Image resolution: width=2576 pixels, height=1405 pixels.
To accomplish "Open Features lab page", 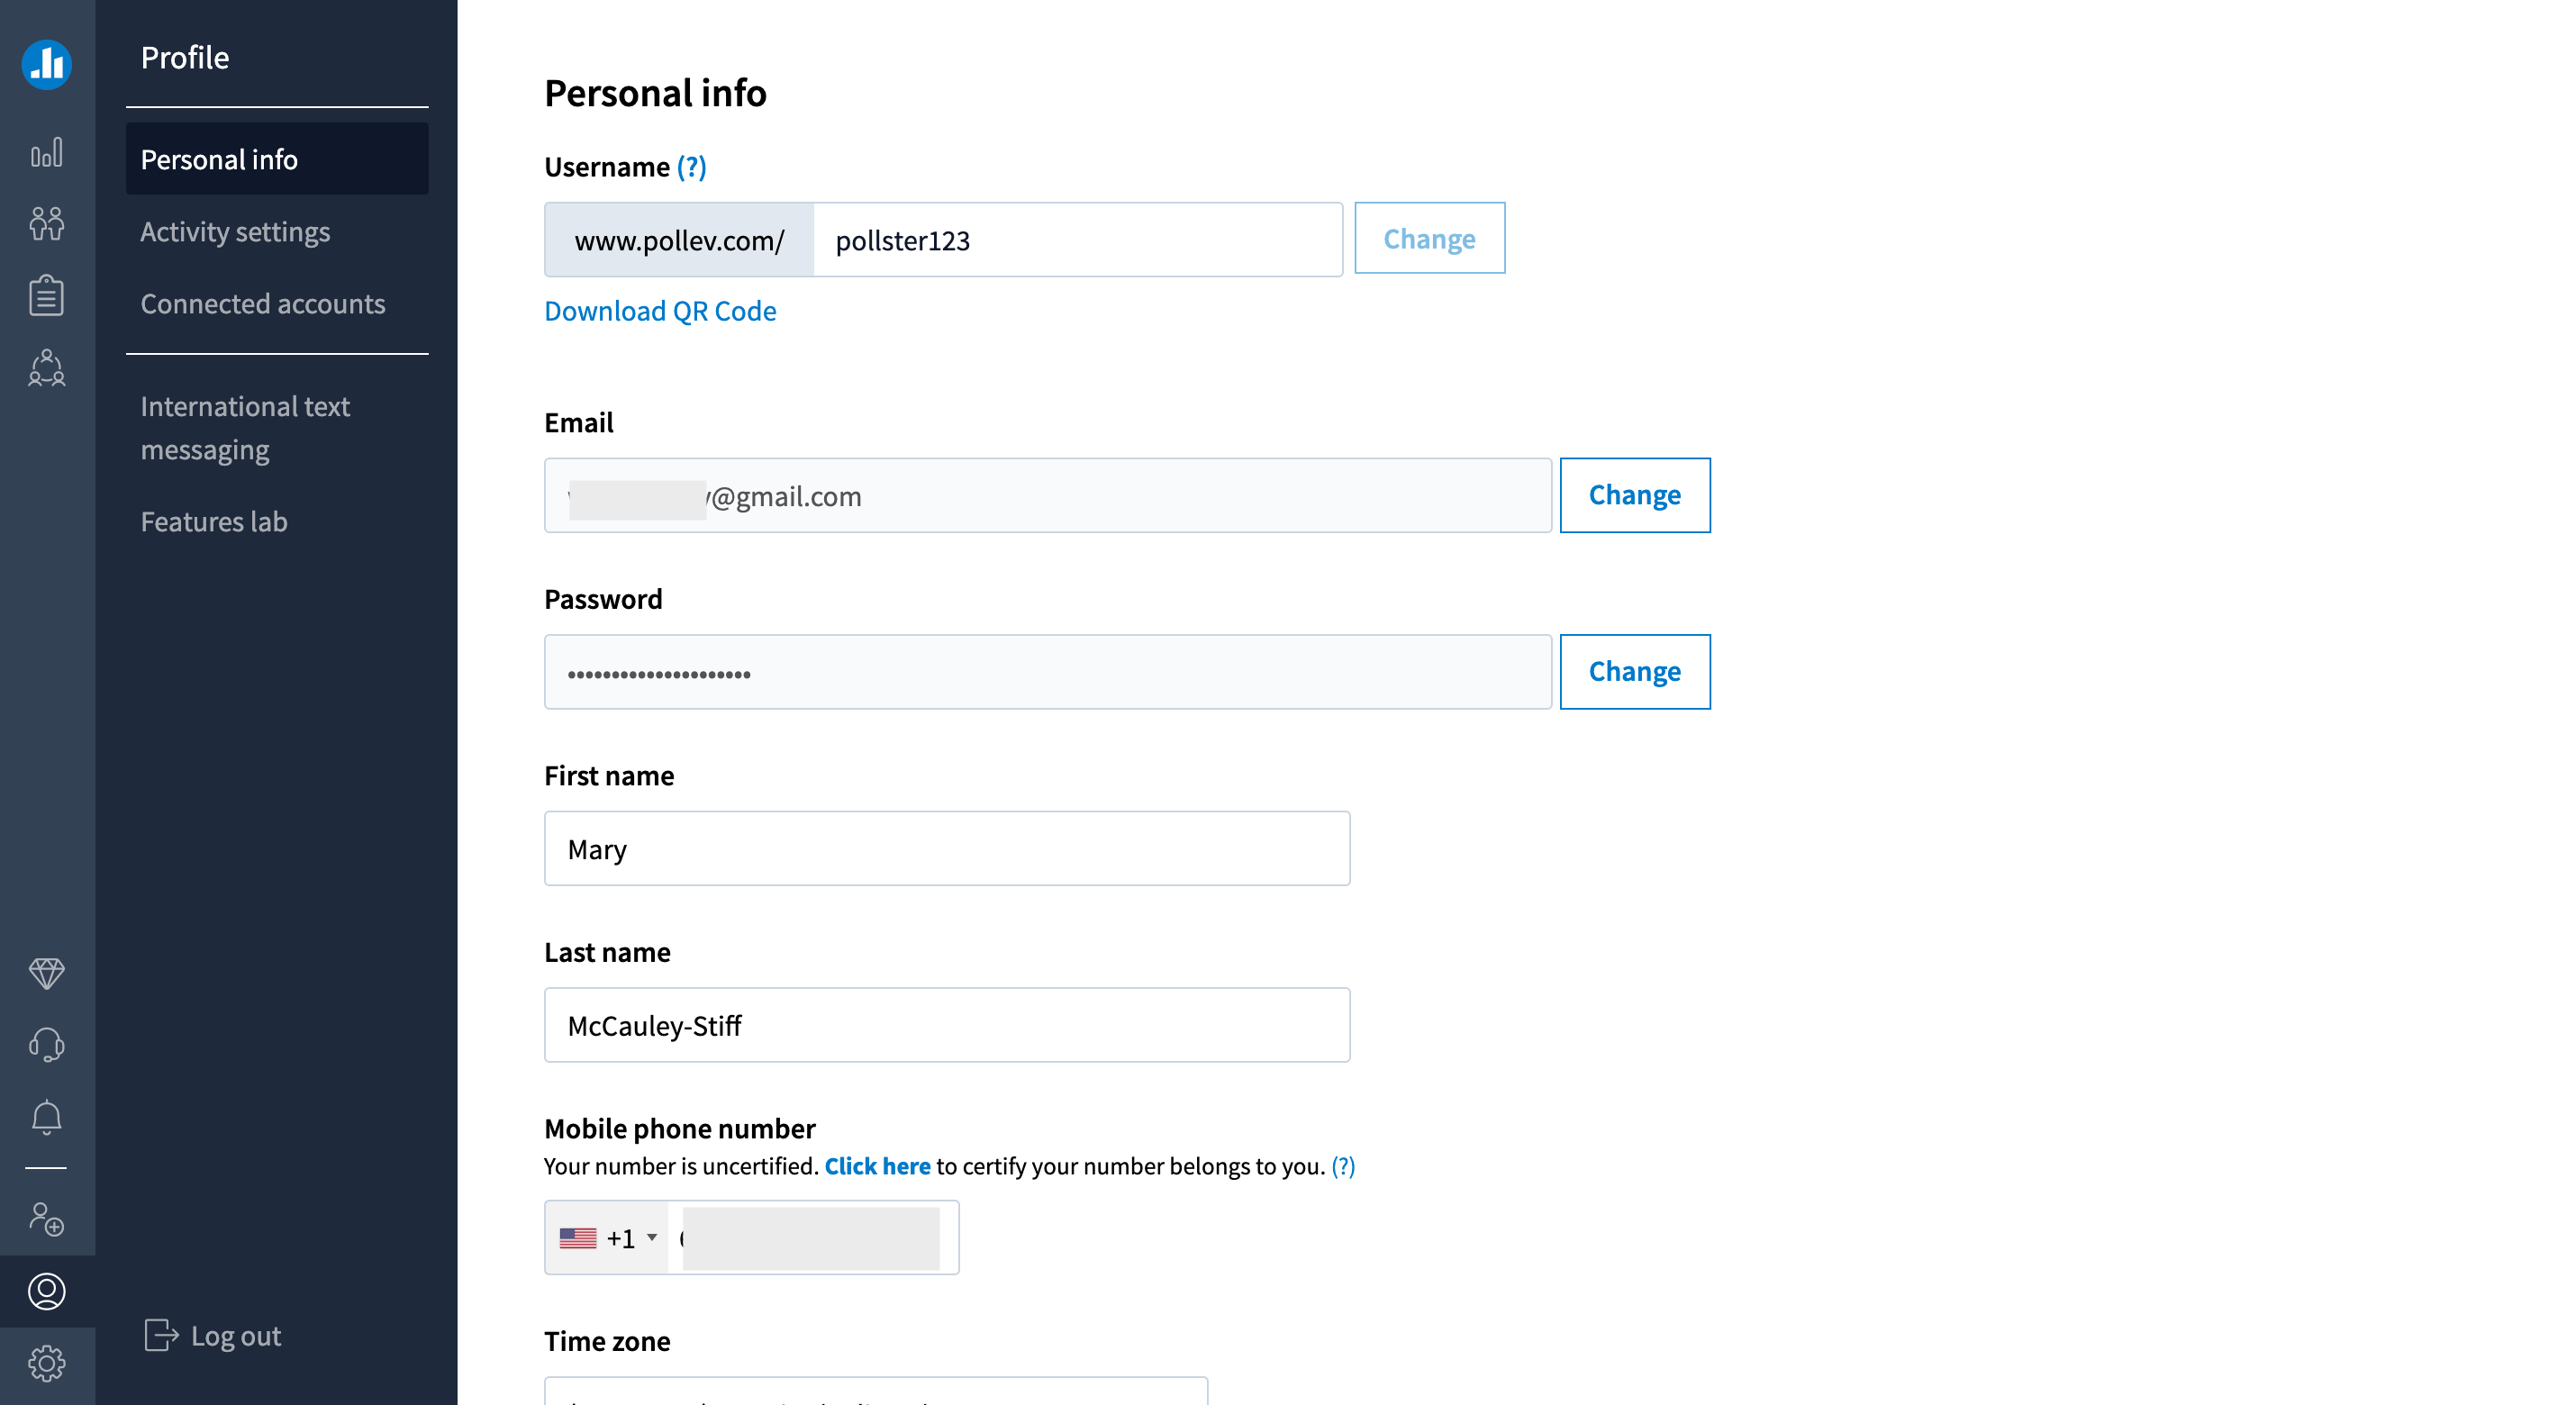I will [x=214, y=521].
